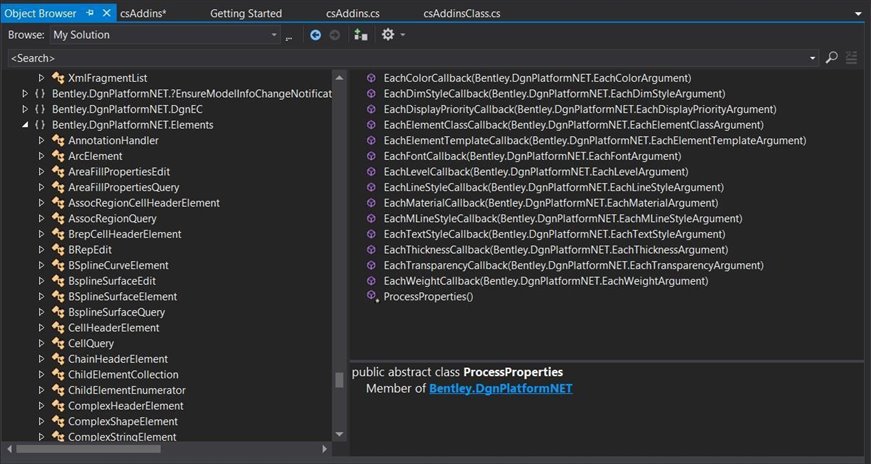The image size is (871, 464).
Task: Click the tree vertical scrollbar thumb
Action: [339, 380]
